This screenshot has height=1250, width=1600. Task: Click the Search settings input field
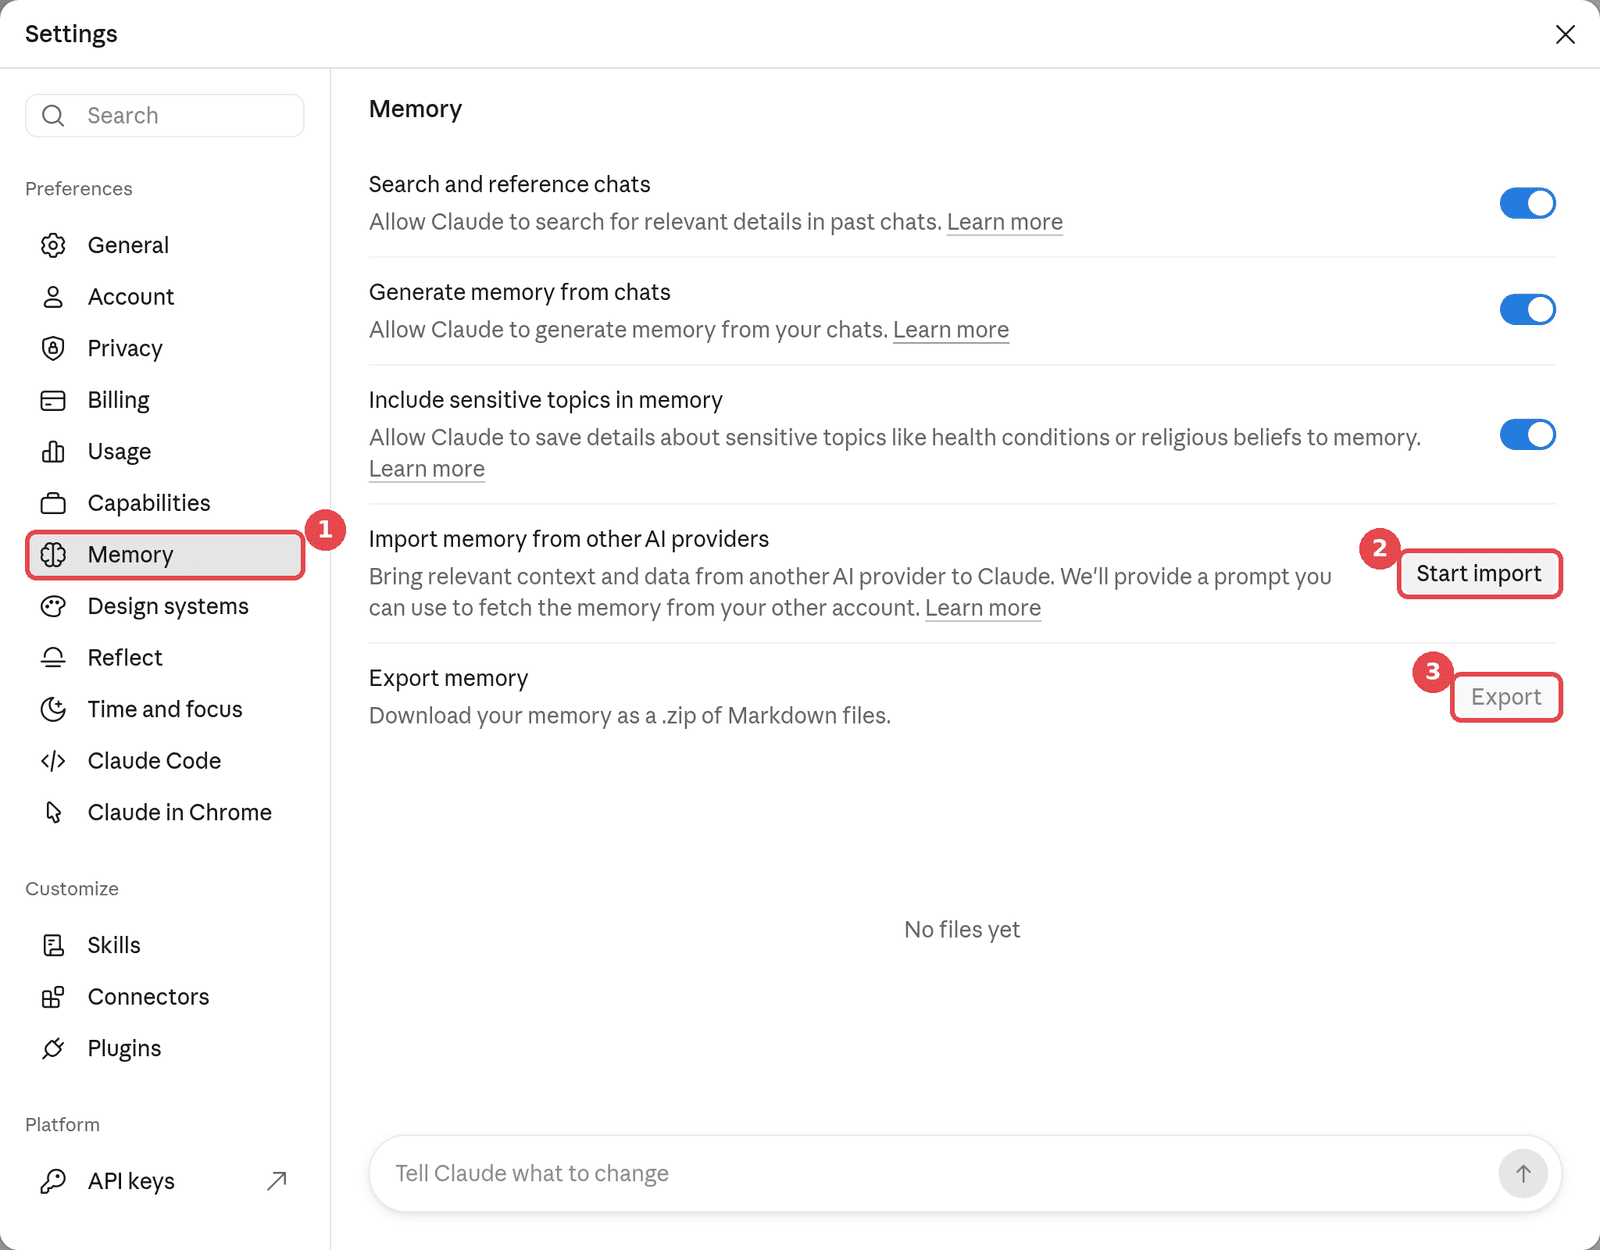coord(165,116)
